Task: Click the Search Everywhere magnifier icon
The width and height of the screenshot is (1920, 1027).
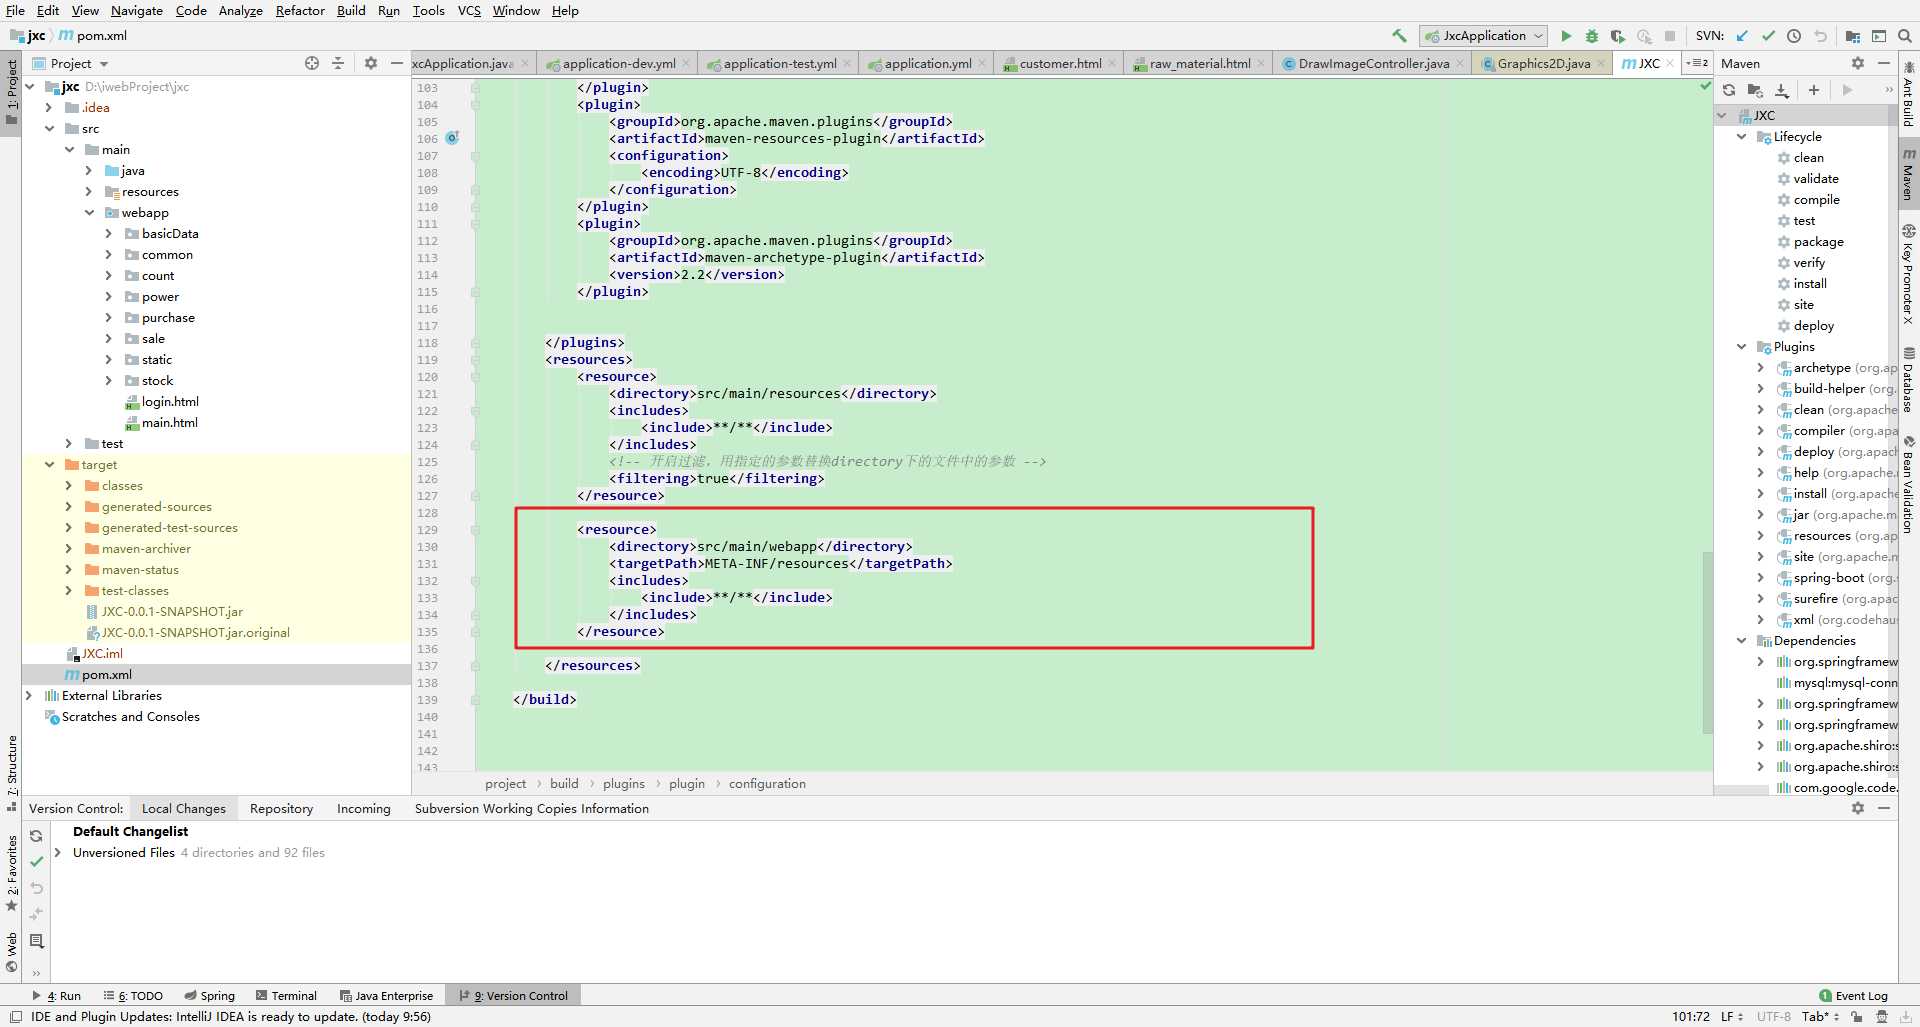Action: point(1904,36)
